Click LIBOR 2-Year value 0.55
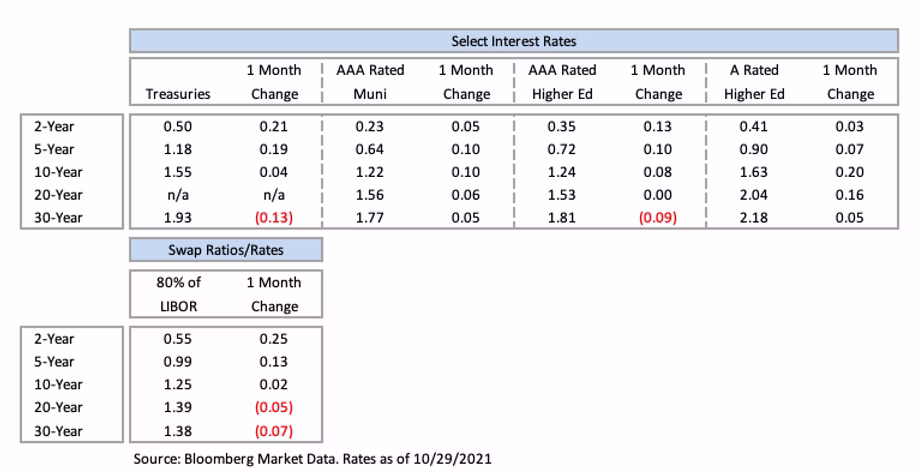 coord(178,339)
